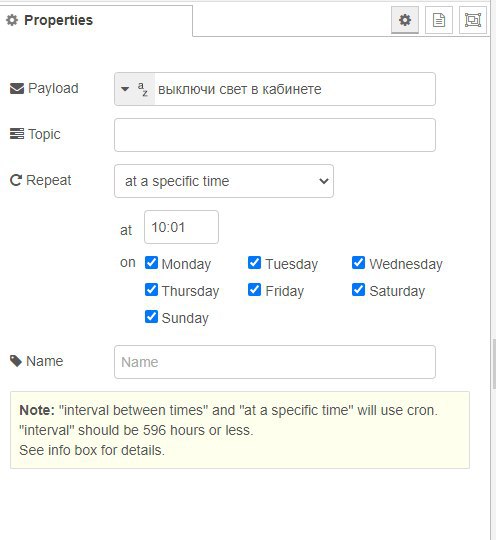
Task: Click the Name tag icon
Action: 16,361
